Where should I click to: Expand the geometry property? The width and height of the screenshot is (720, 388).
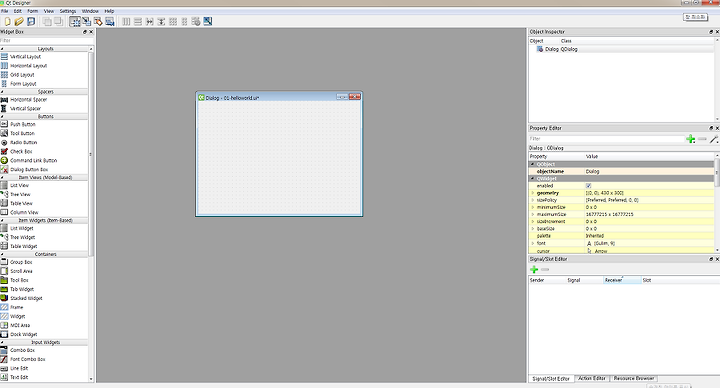coord(533,193)
